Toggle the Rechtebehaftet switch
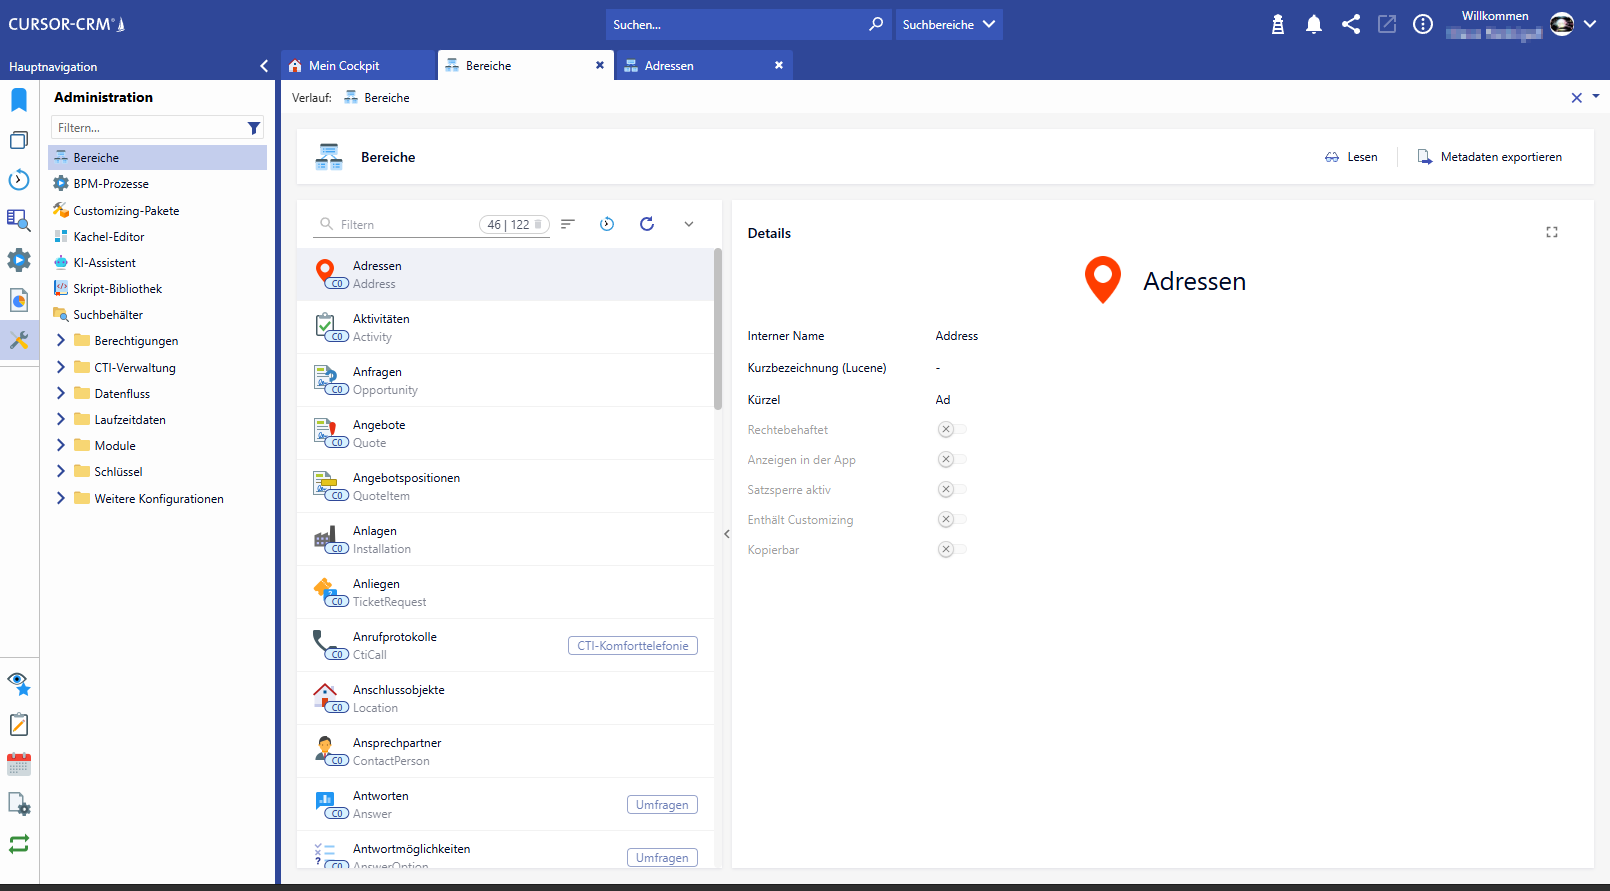Image resolution: width=1610 pixels, height=891 pixels. pos(952,430)
